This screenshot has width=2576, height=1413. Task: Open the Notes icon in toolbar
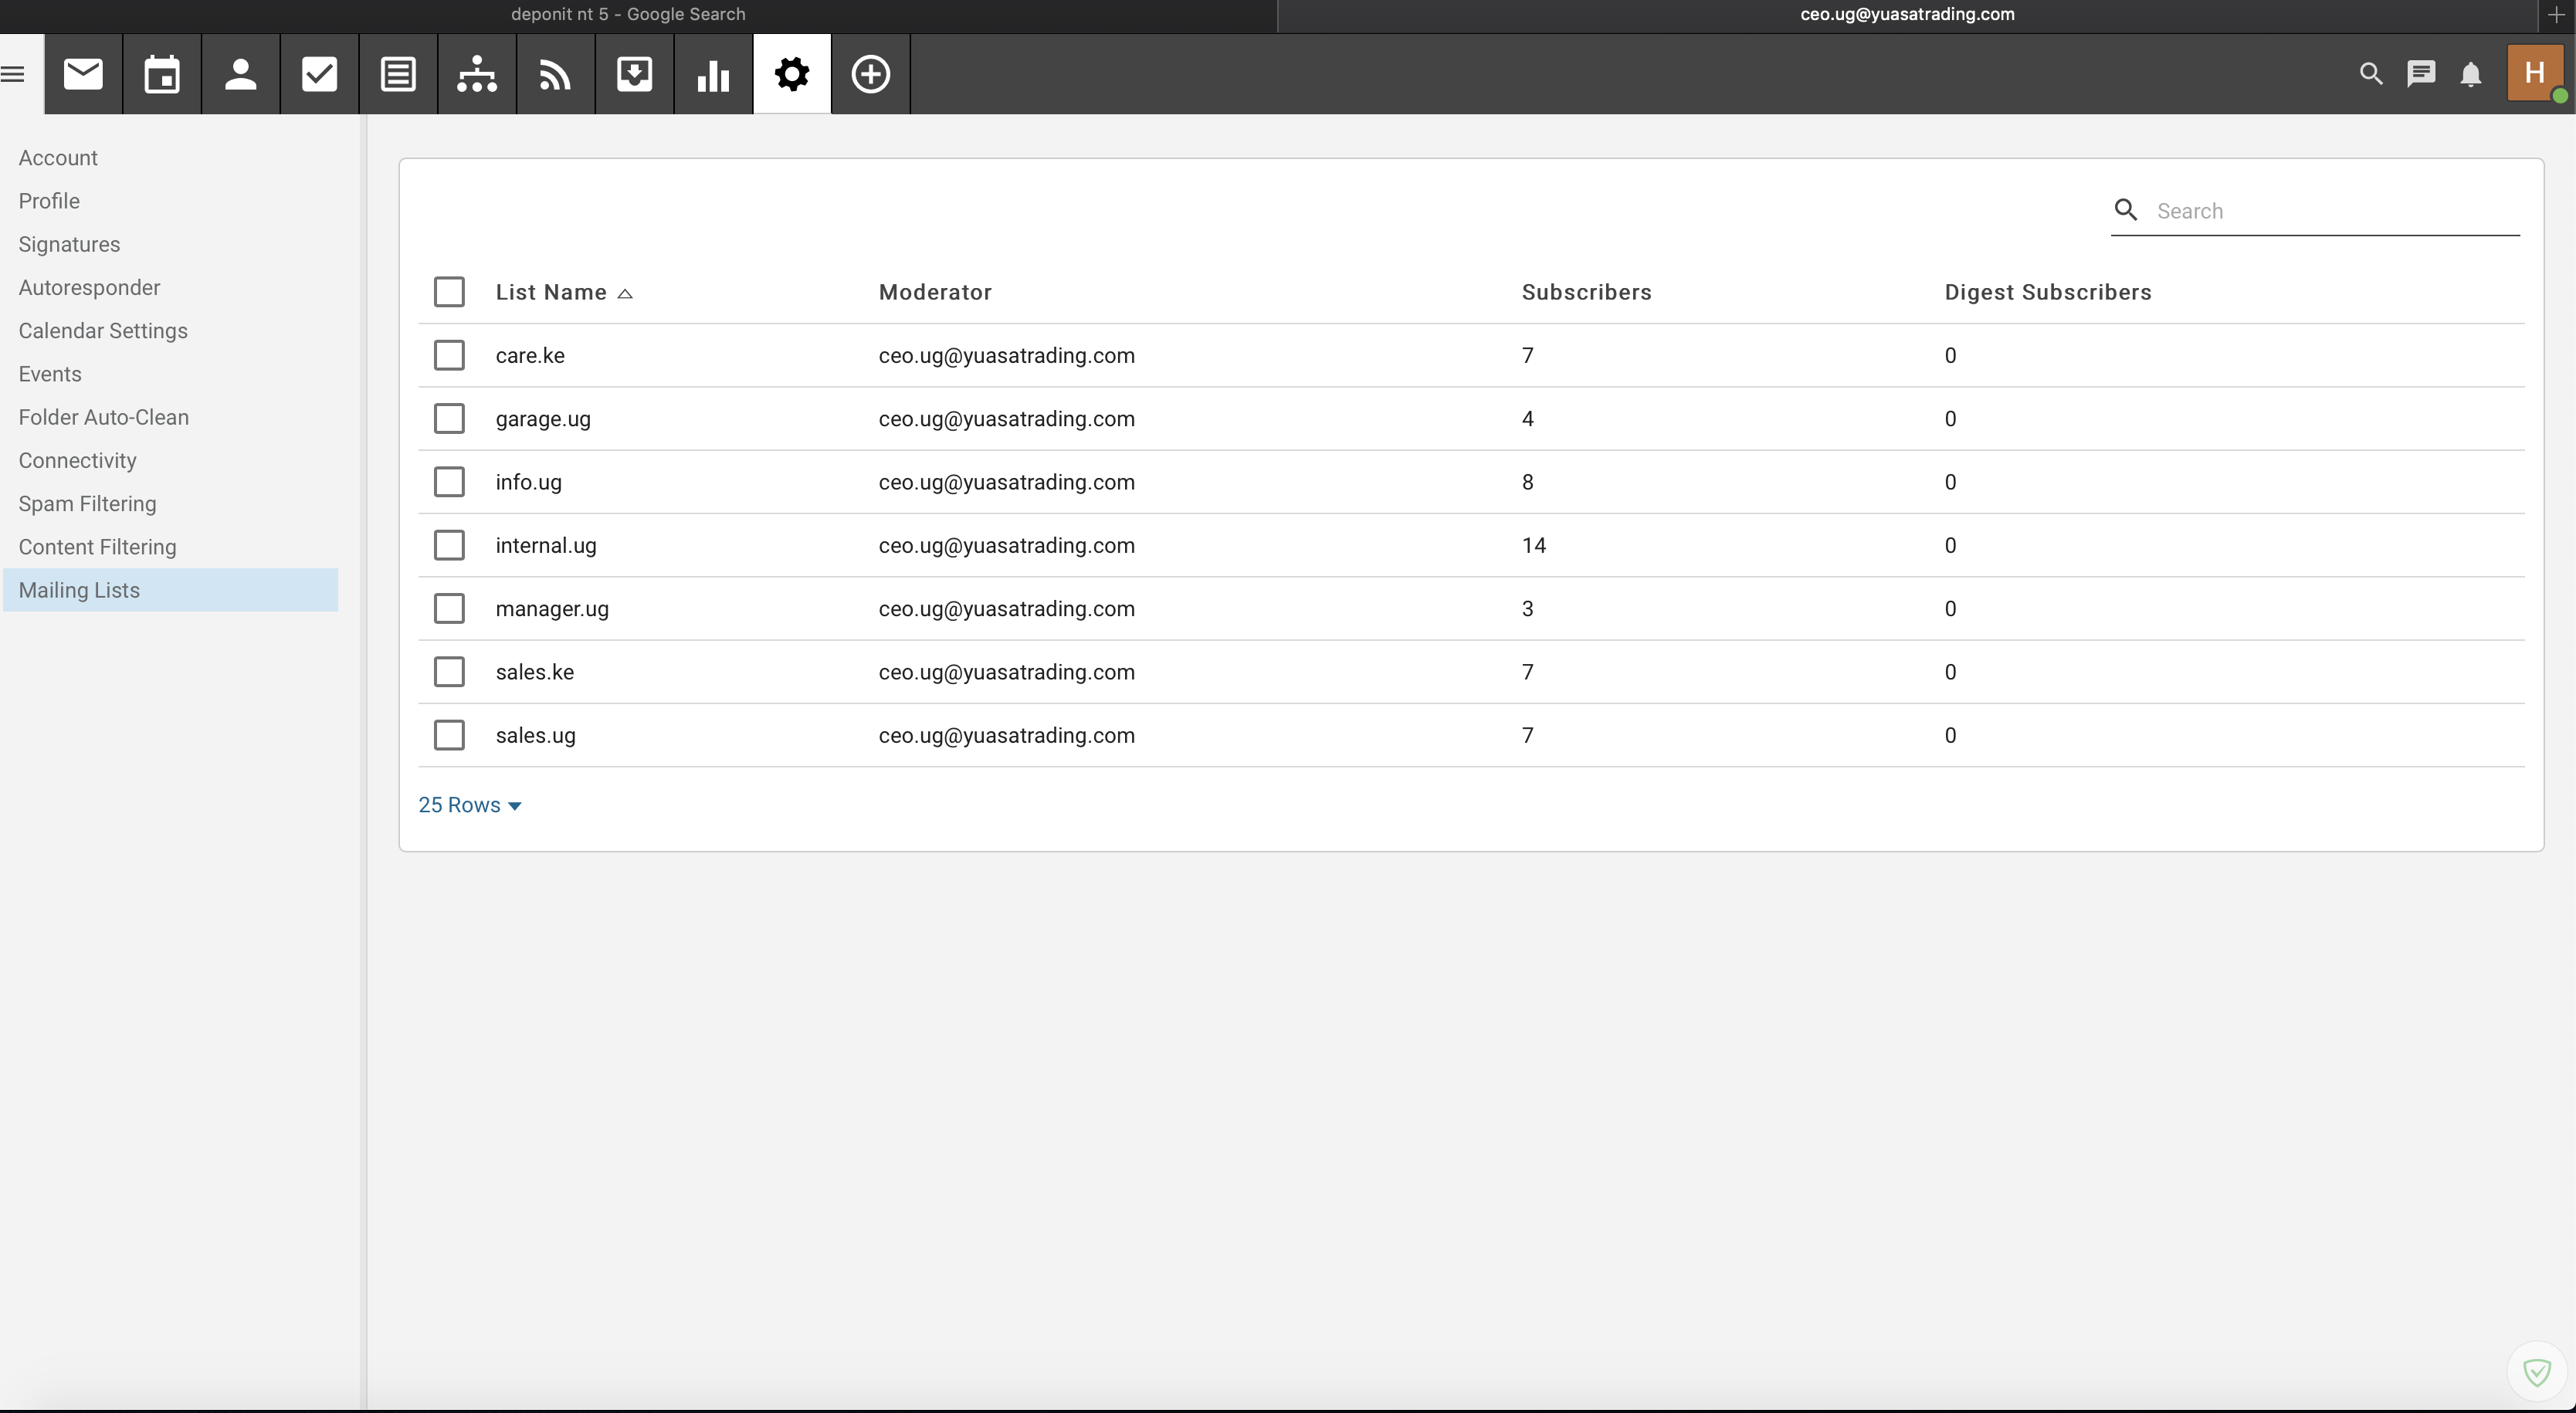(x=398, y=74)
